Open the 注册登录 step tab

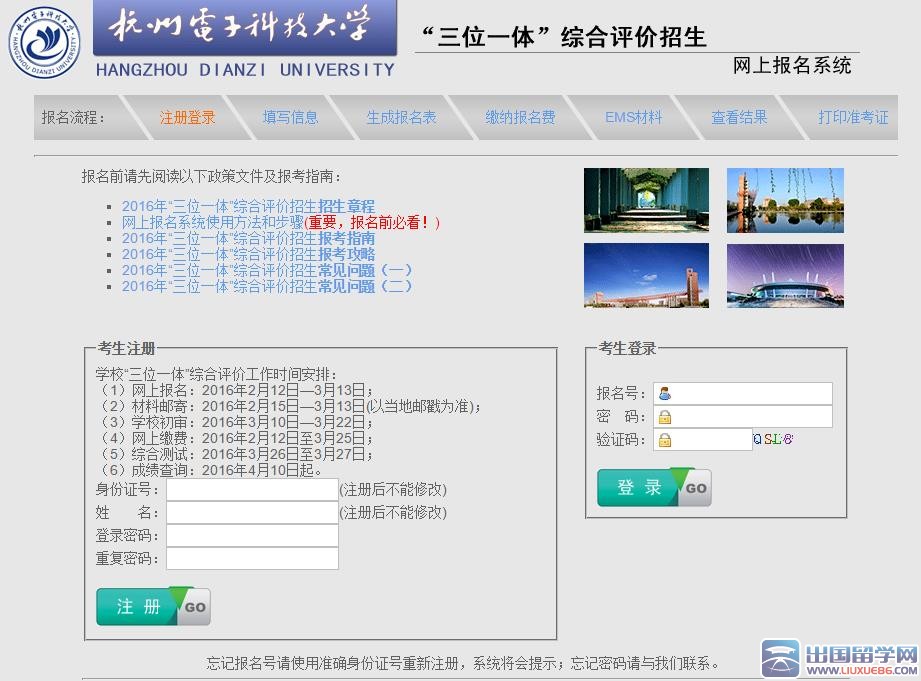point(187,117)
